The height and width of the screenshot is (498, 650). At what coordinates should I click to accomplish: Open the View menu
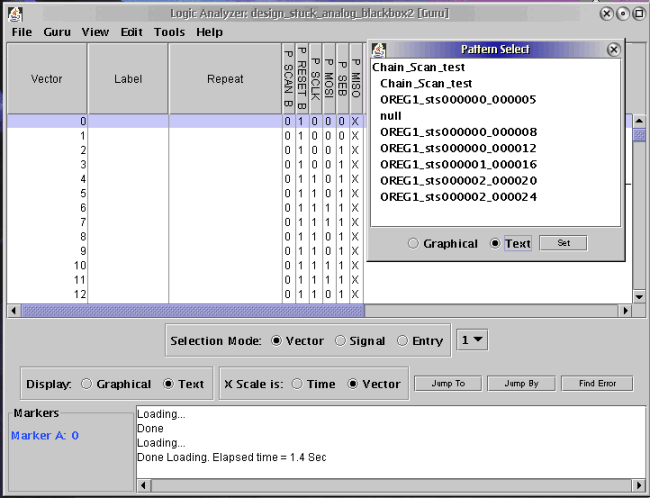95,32
